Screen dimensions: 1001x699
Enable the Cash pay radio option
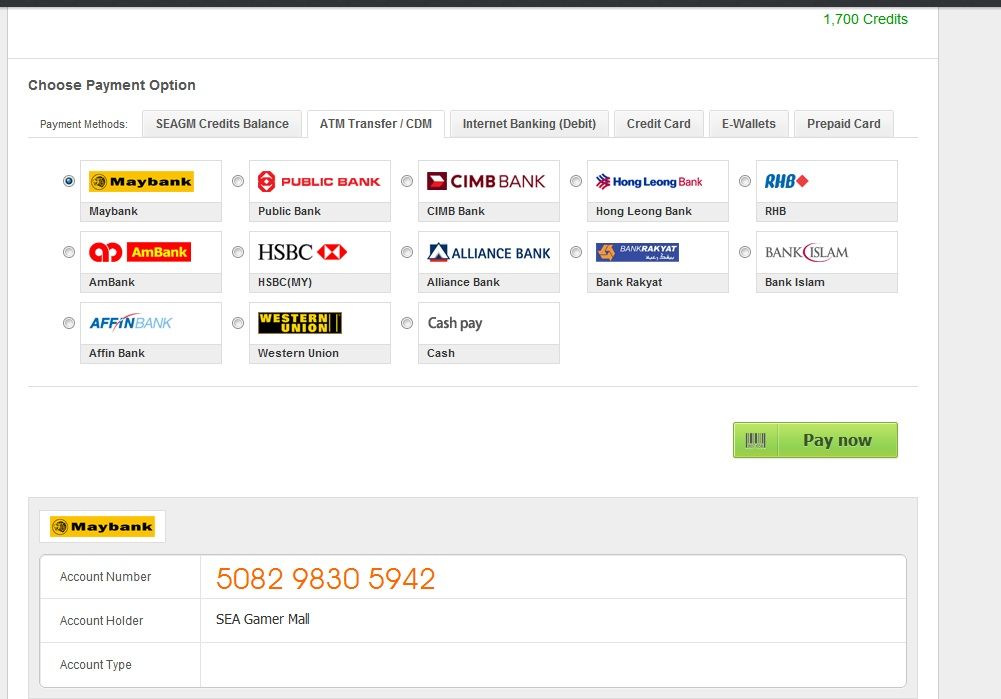[407, 323]
